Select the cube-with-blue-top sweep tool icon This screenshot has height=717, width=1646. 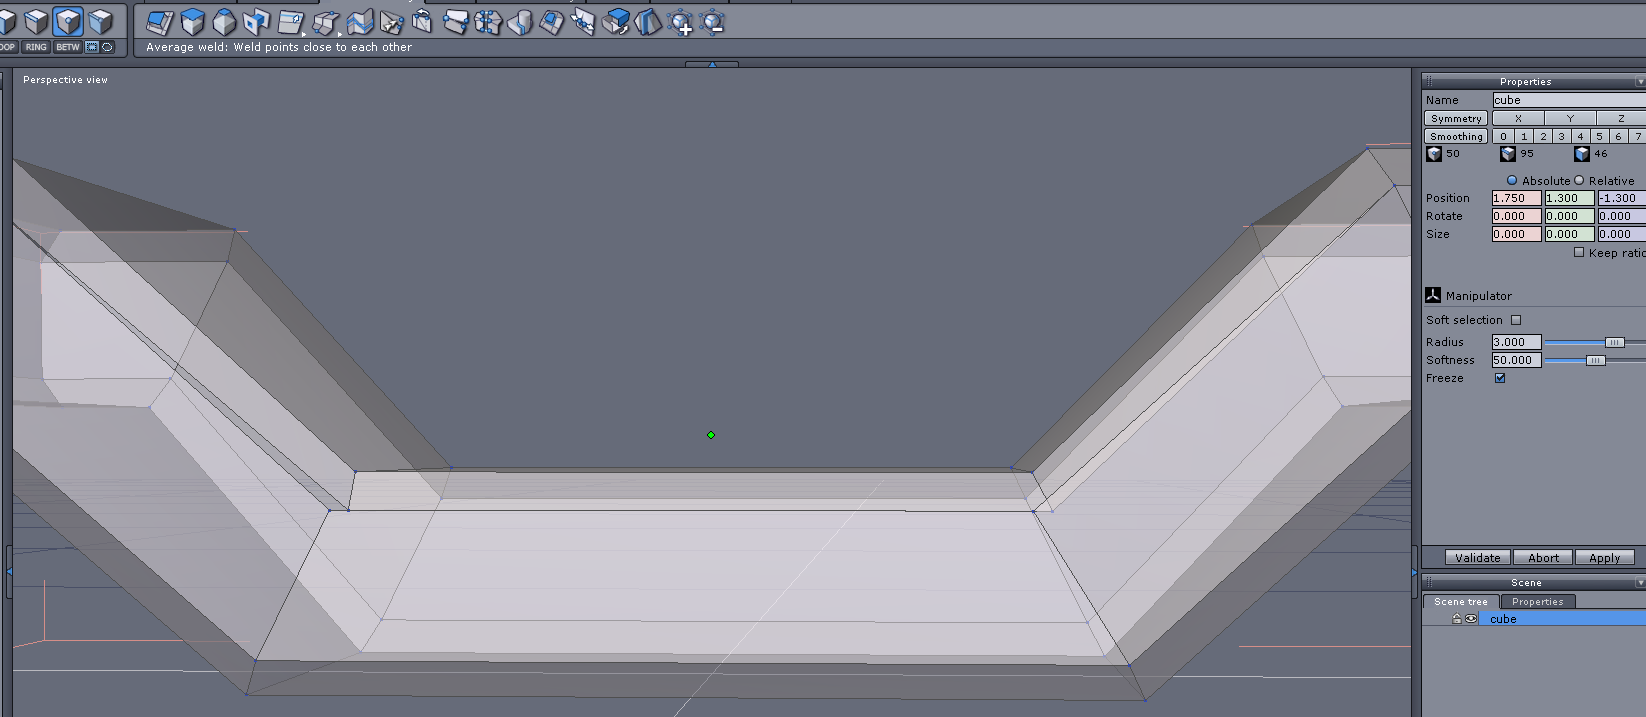coord(192,21)
